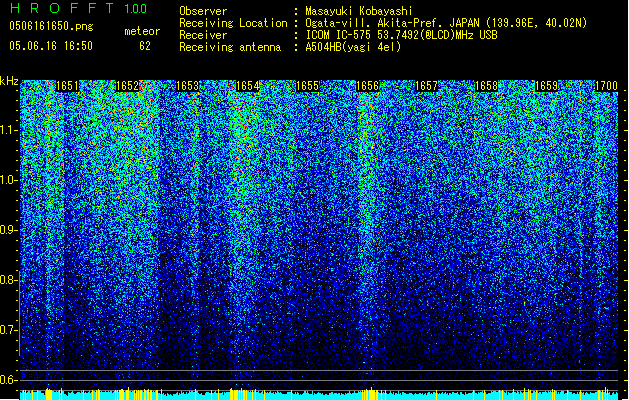This screenshot has width=629, height=400.
Task: Click the Ogata-vill. Akita-Pref. JAPAN location text
Action: pos(446,23)
